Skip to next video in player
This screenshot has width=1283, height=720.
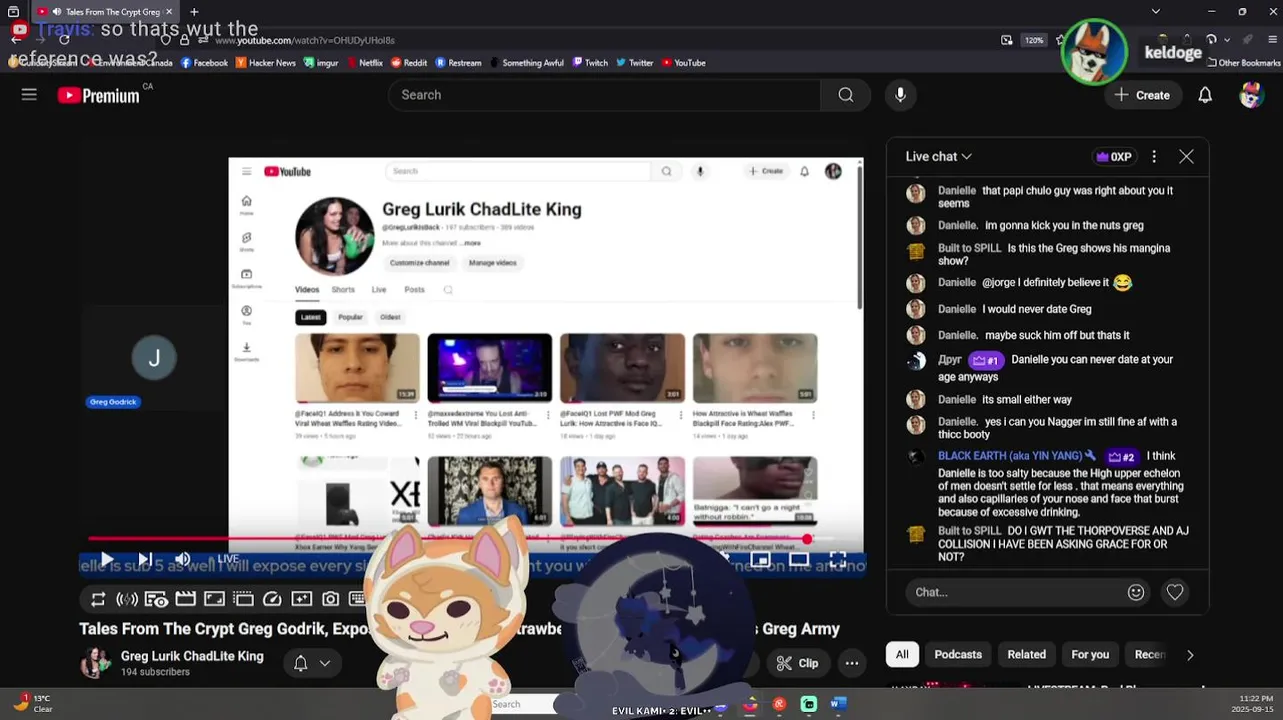click(145, 559)
